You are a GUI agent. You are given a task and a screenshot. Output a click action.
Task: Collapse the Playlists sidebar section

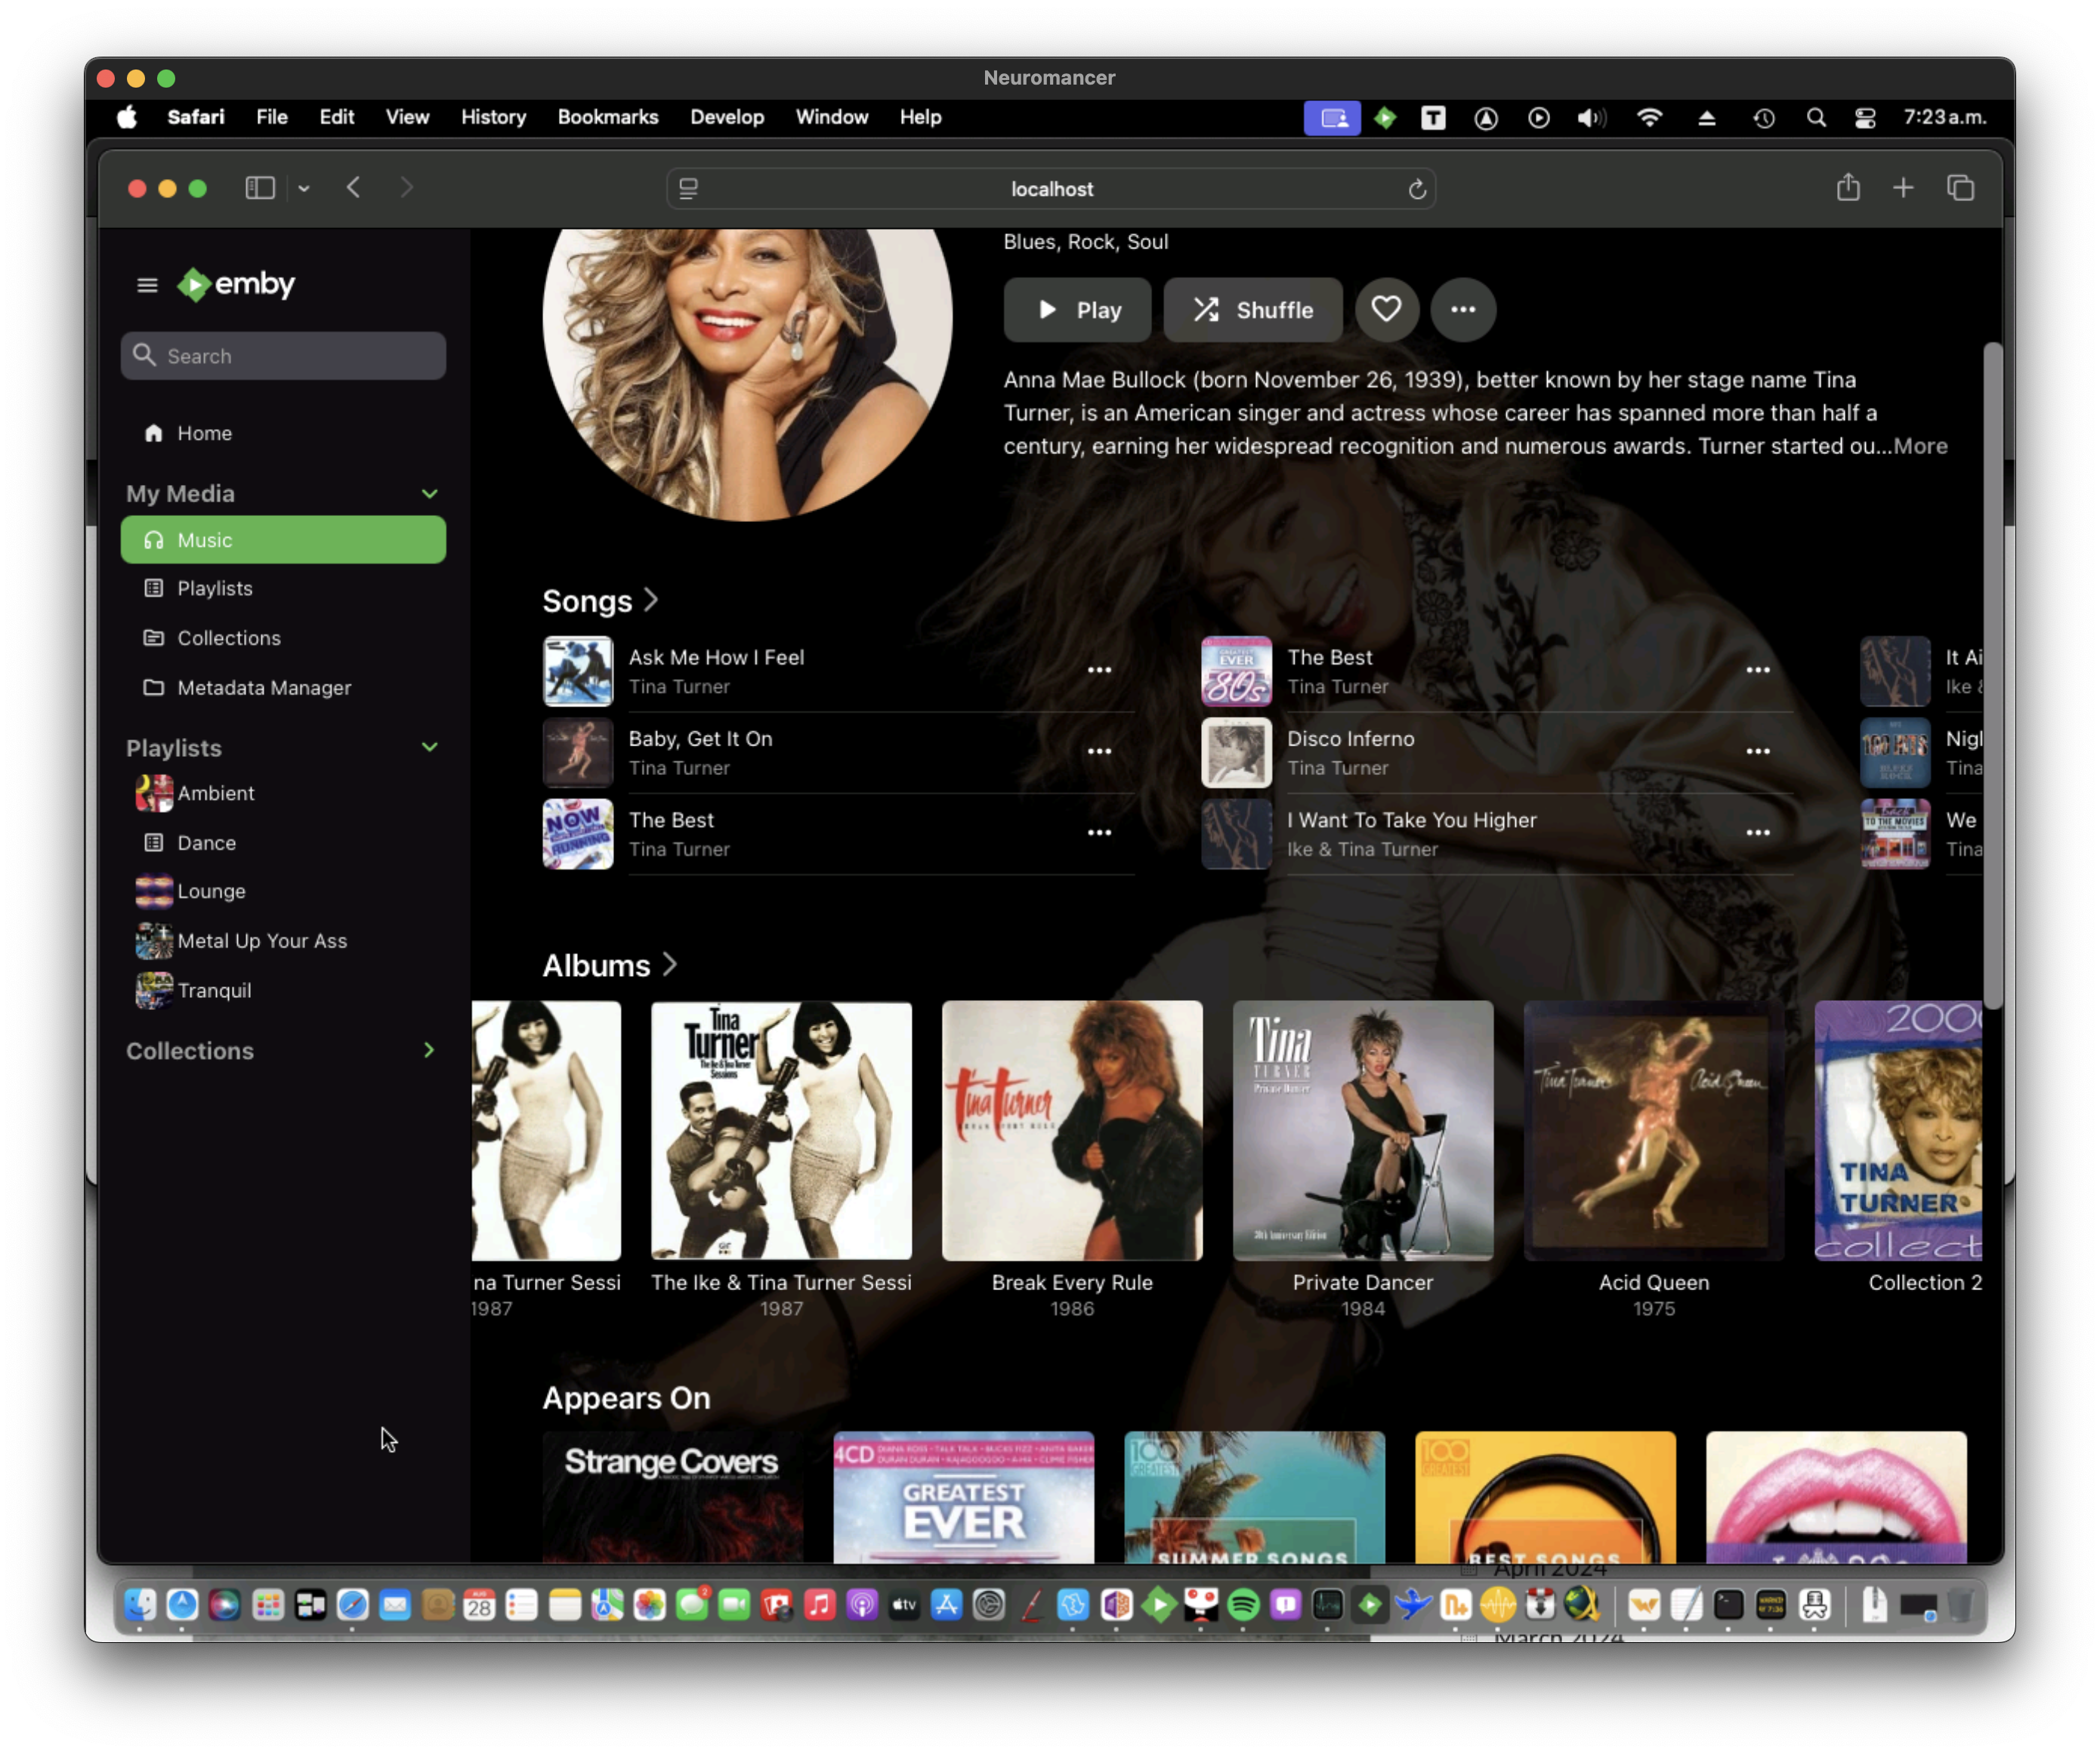click(430, 747)
